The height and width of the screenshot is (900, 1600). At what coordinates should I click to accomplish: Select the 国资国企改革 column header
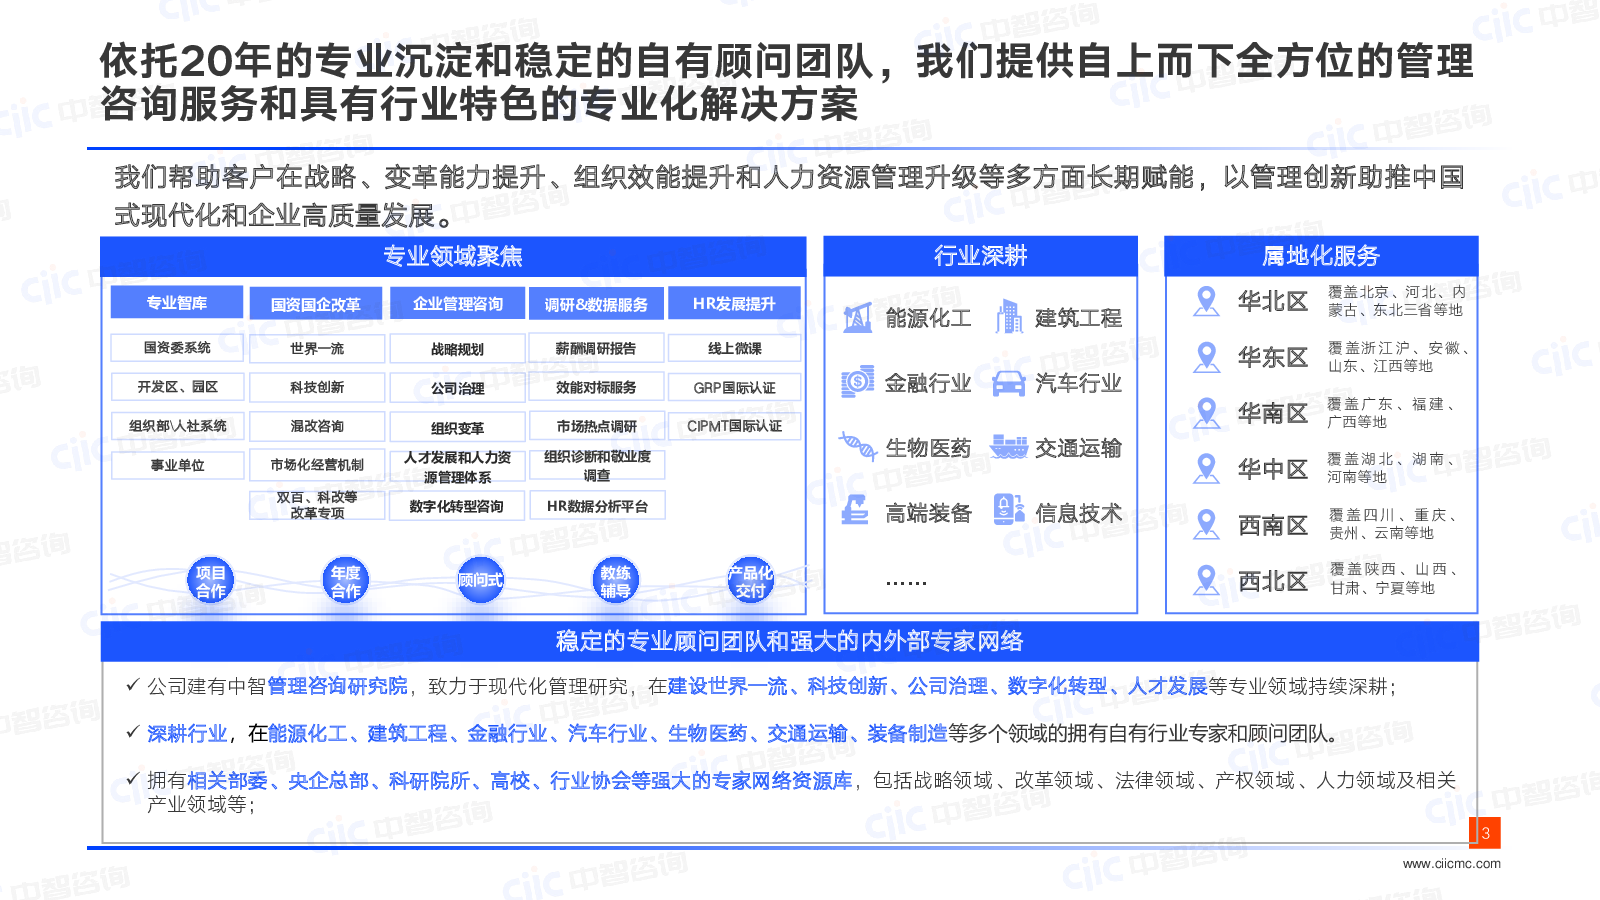[316, 304]
